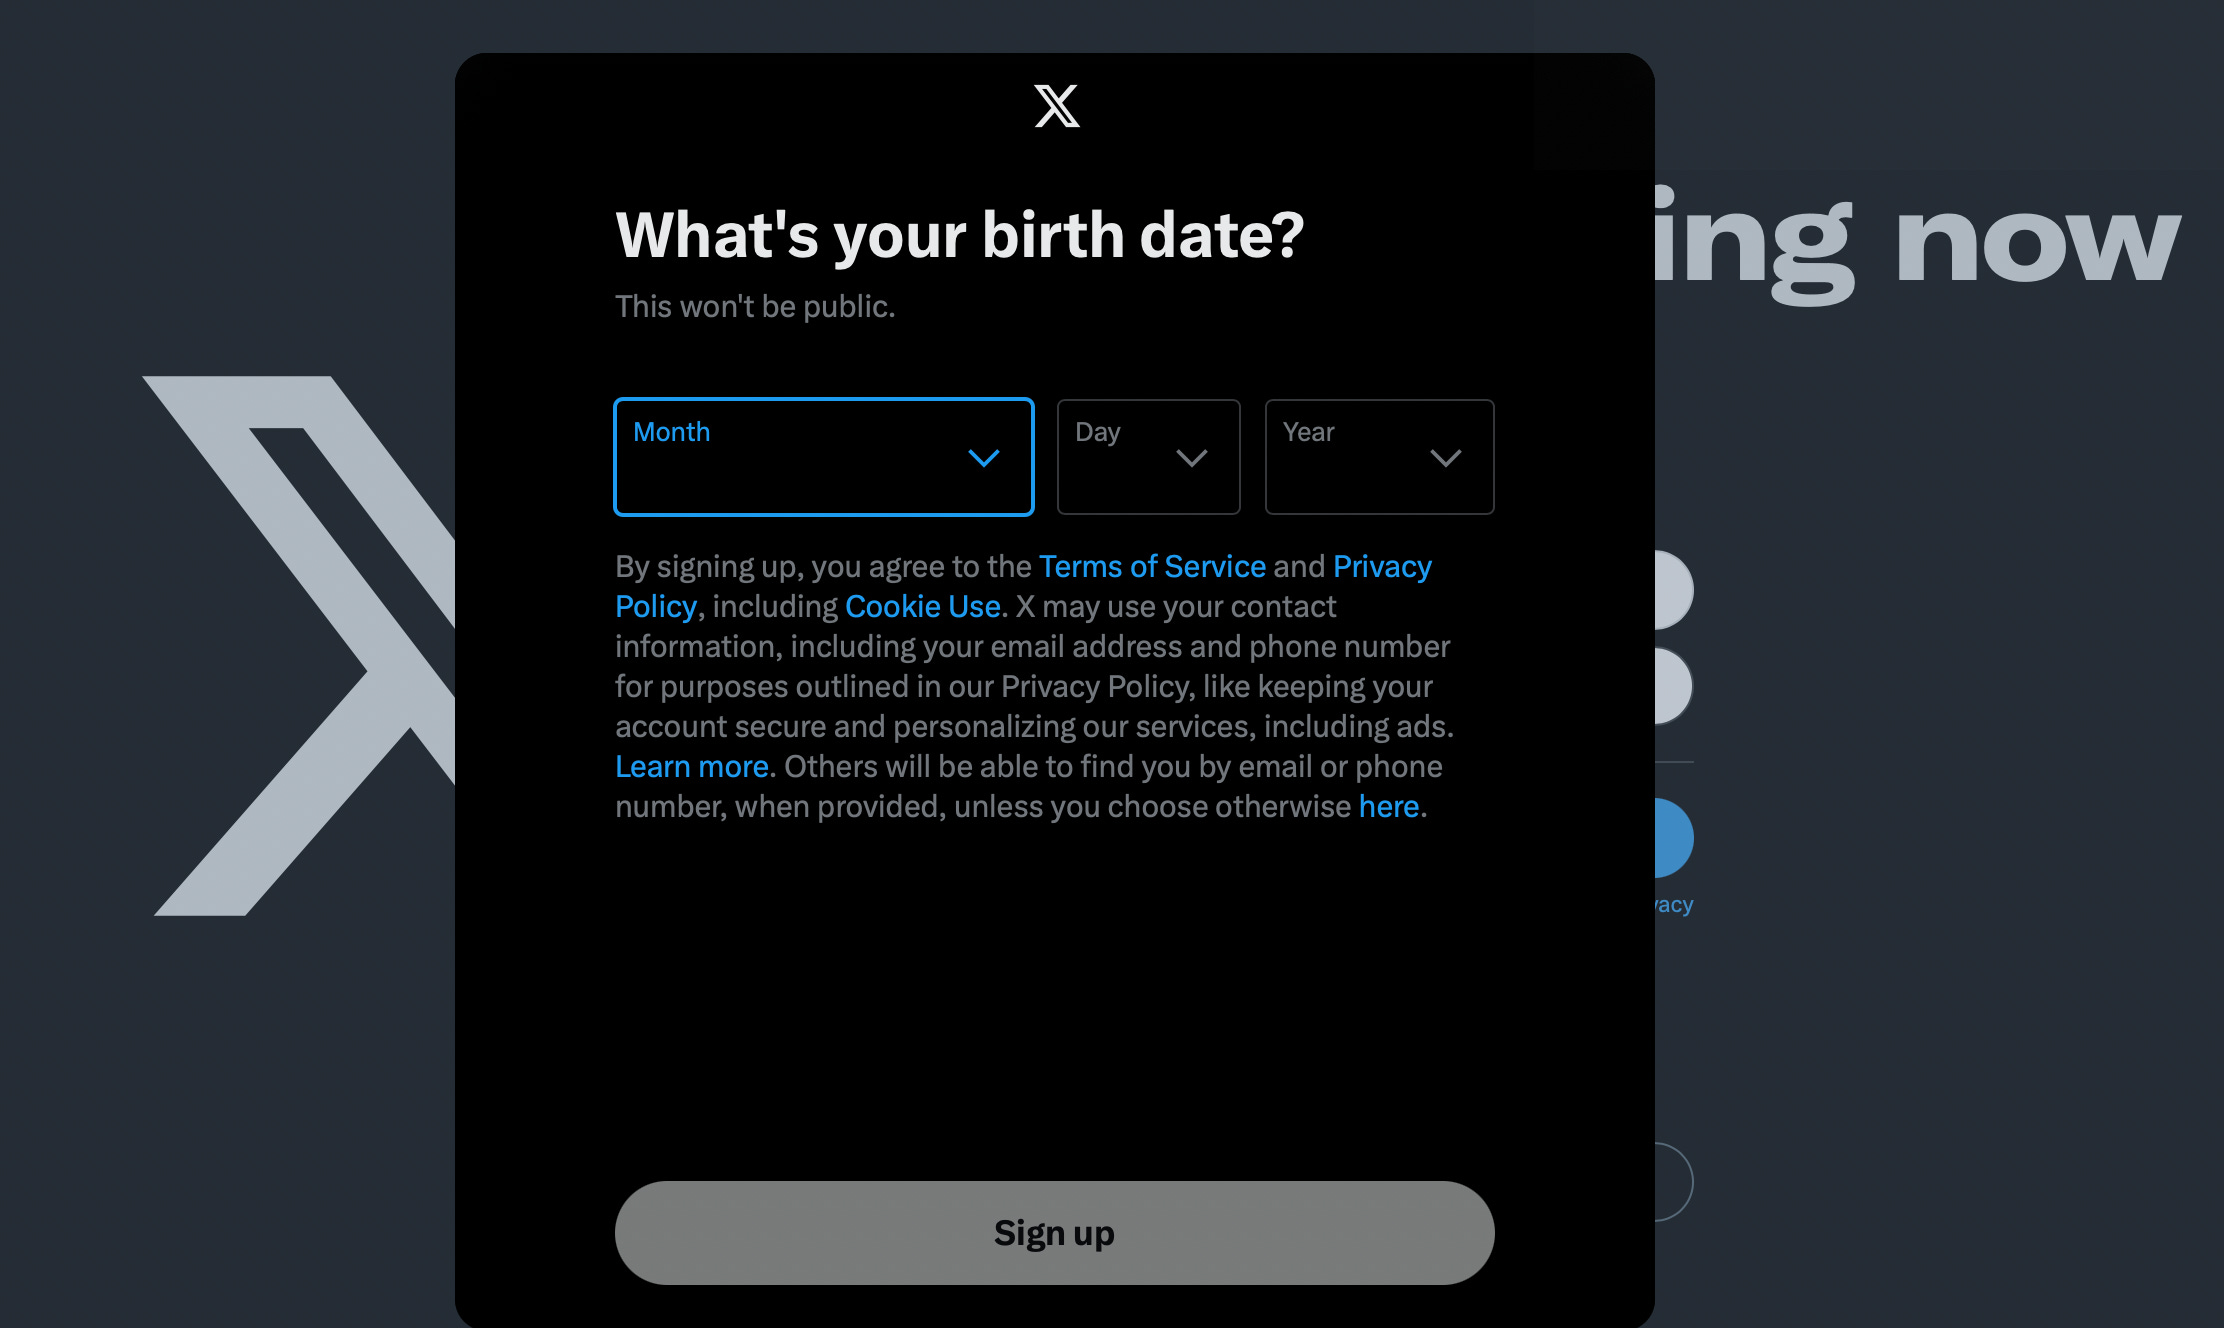Open the Year dropdown by its label

(1308, 432)
